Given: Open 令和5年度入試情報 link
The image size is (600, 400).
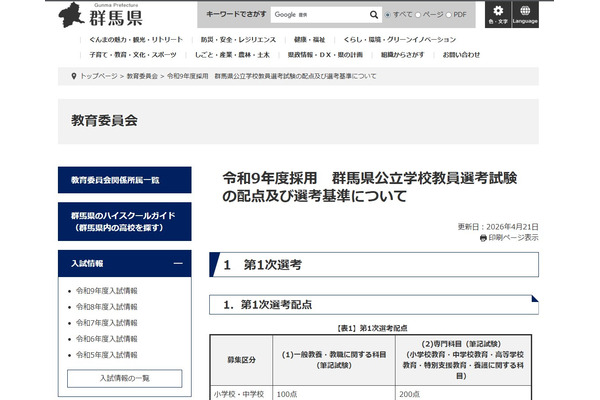Looking at the screenshot, I should (106, 355).
